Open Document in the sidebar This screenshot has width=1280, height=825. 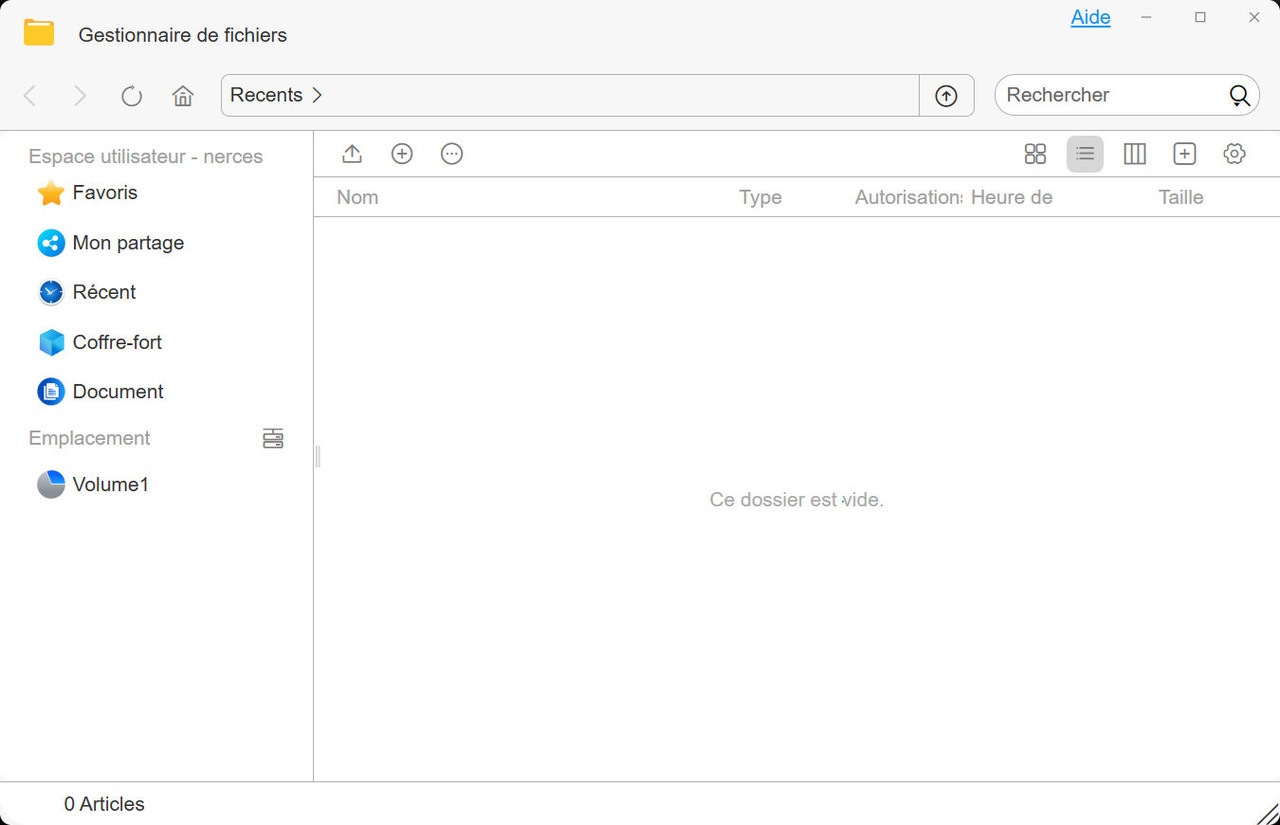point(100,392)
